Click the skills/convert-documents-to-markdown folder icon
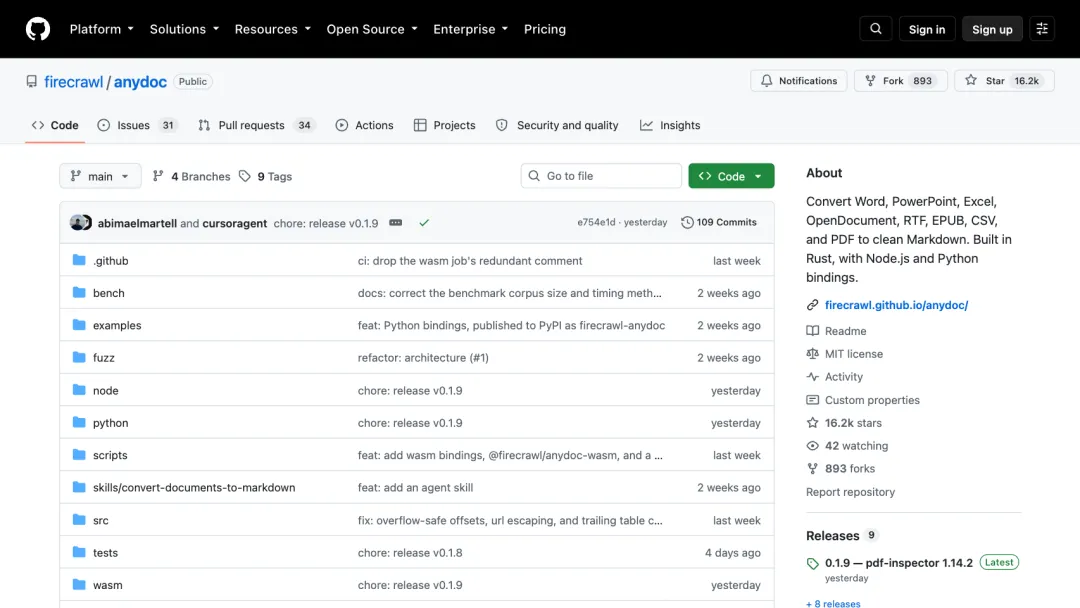1080x608 pixels. coord(79,487)
